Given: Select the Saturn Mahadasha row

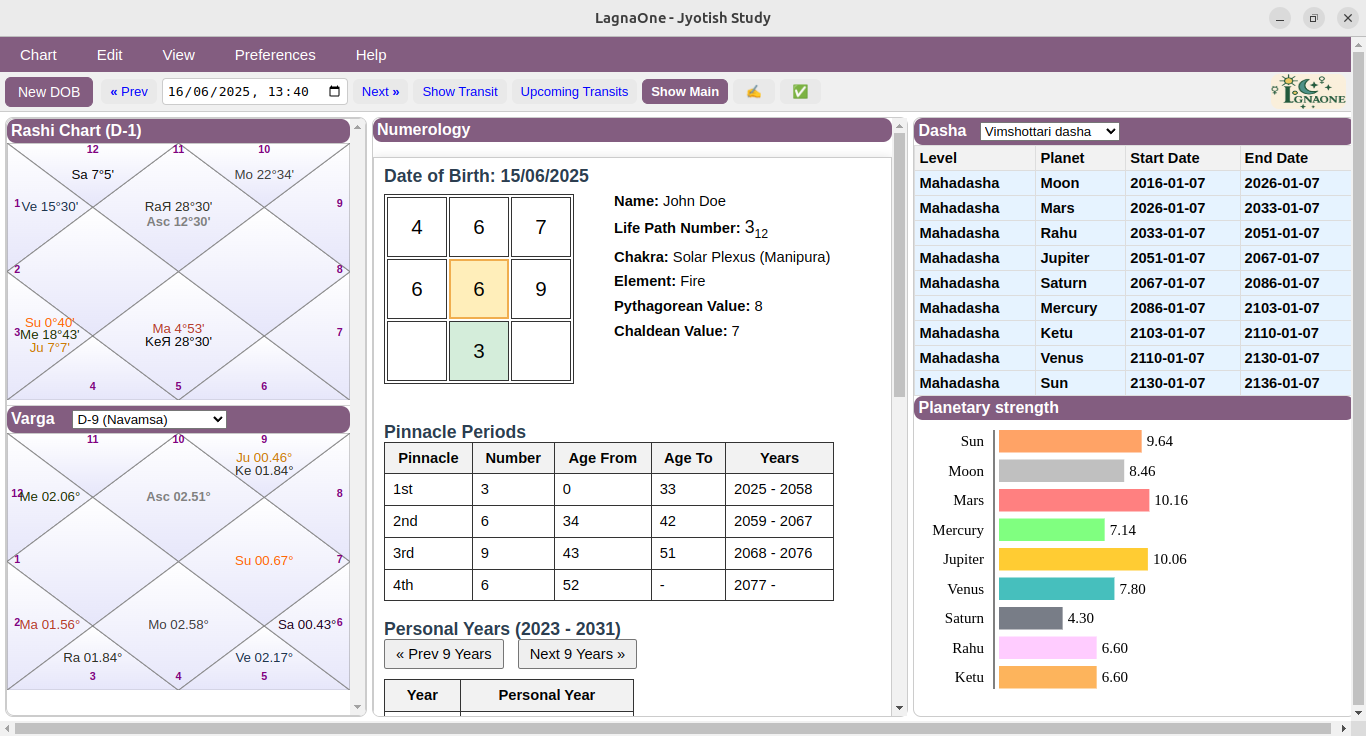Looking at the screenshot, I should [1133, 283].
